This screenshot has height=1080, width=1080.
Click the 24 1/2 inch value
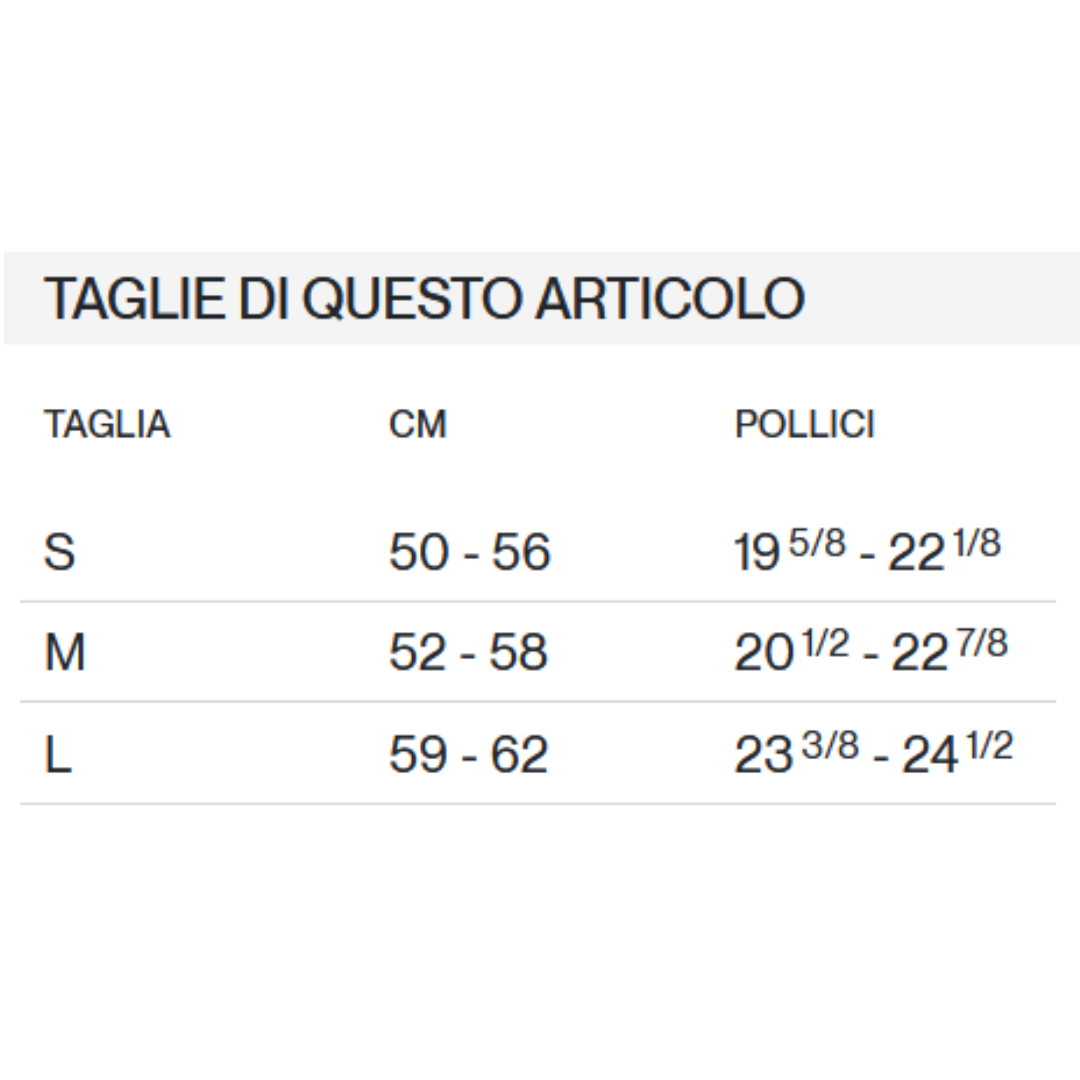[957, 753]
